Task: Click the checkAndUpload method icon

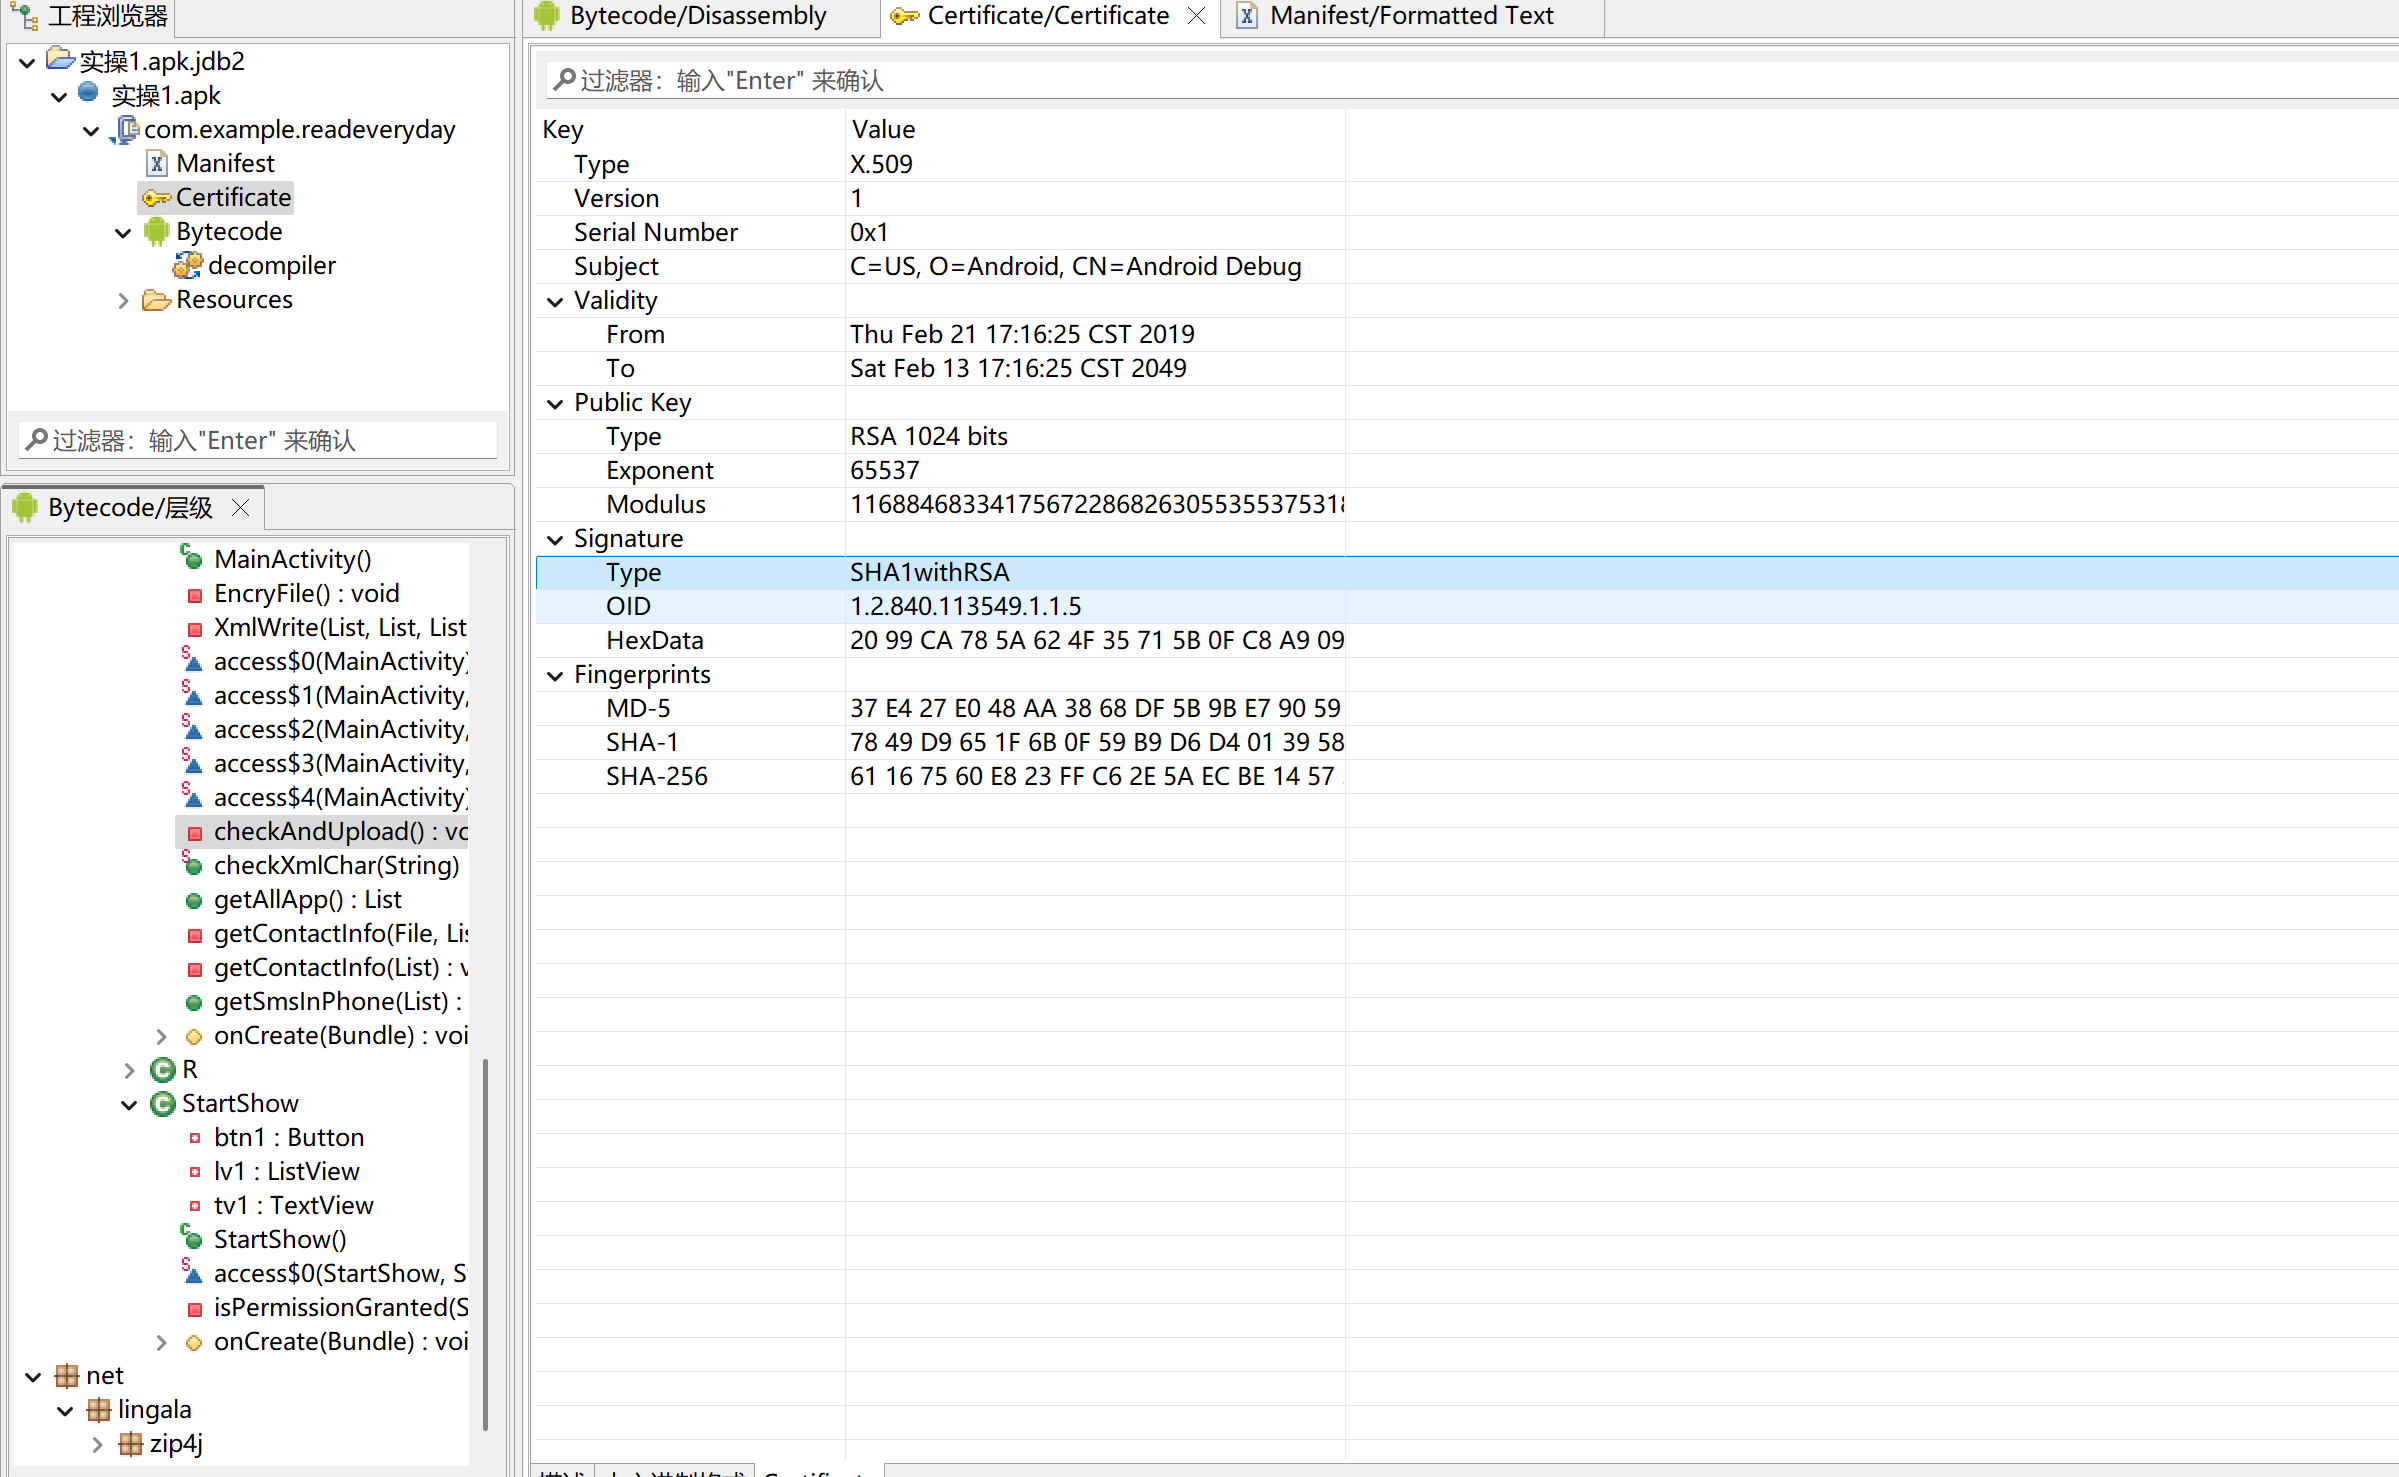Action: 194,833
